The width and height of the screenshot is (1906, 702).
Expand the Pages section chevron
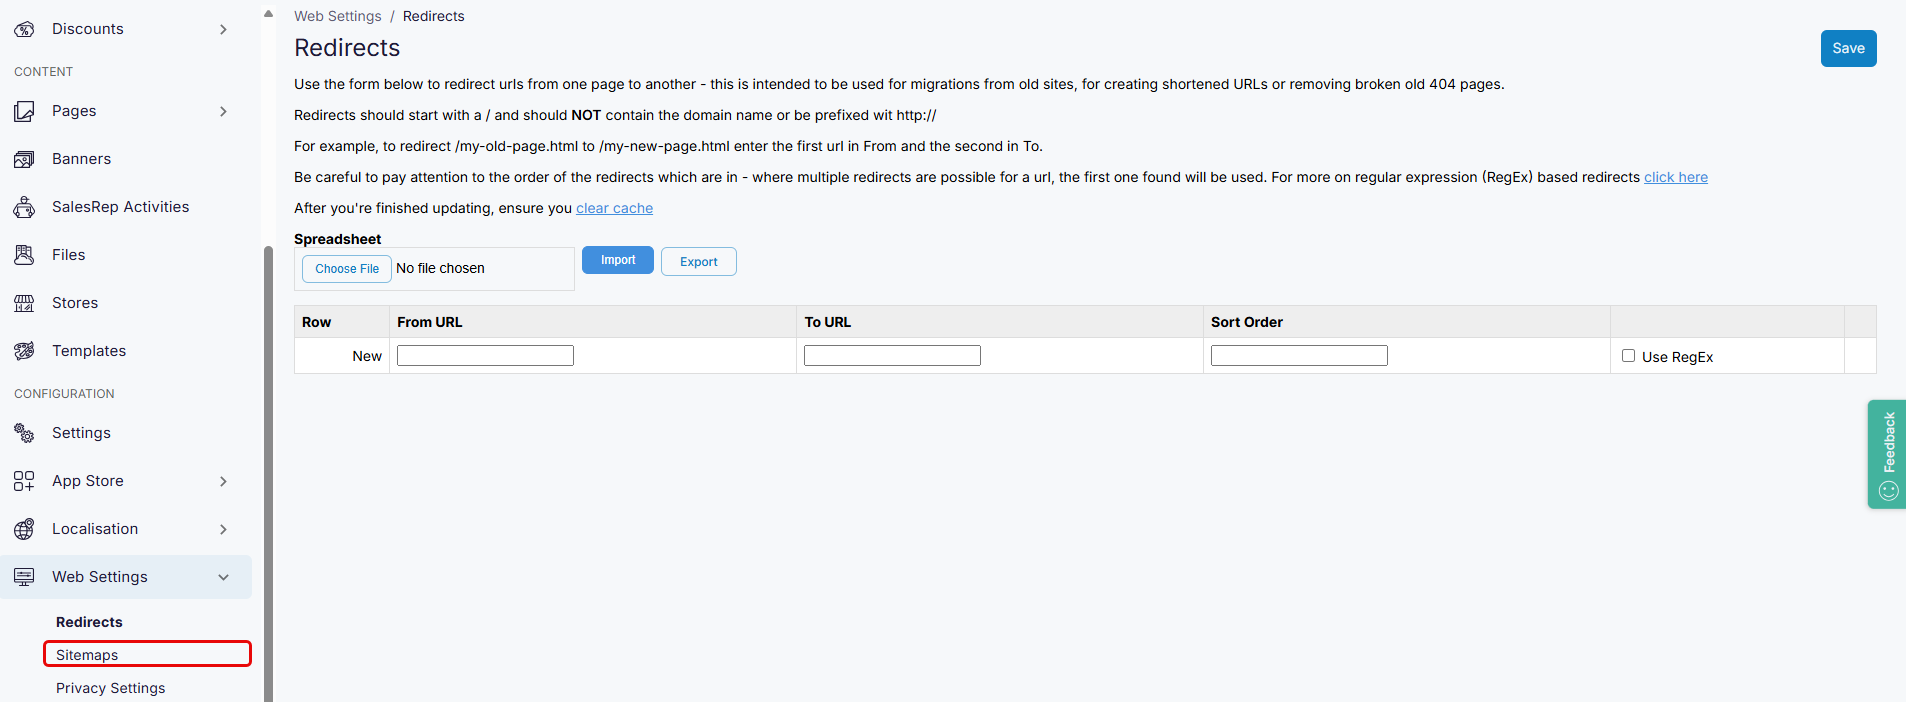tap(222, 111)
